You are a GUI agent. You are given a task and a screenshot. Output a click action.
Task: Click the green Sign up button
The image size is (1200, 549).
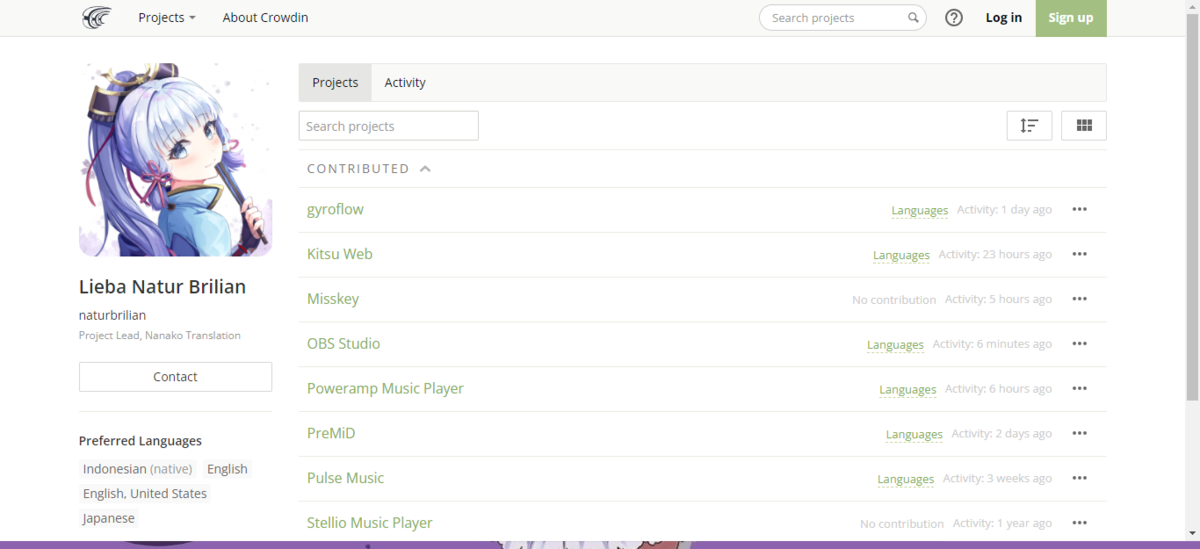click(x=1070, y=18)
